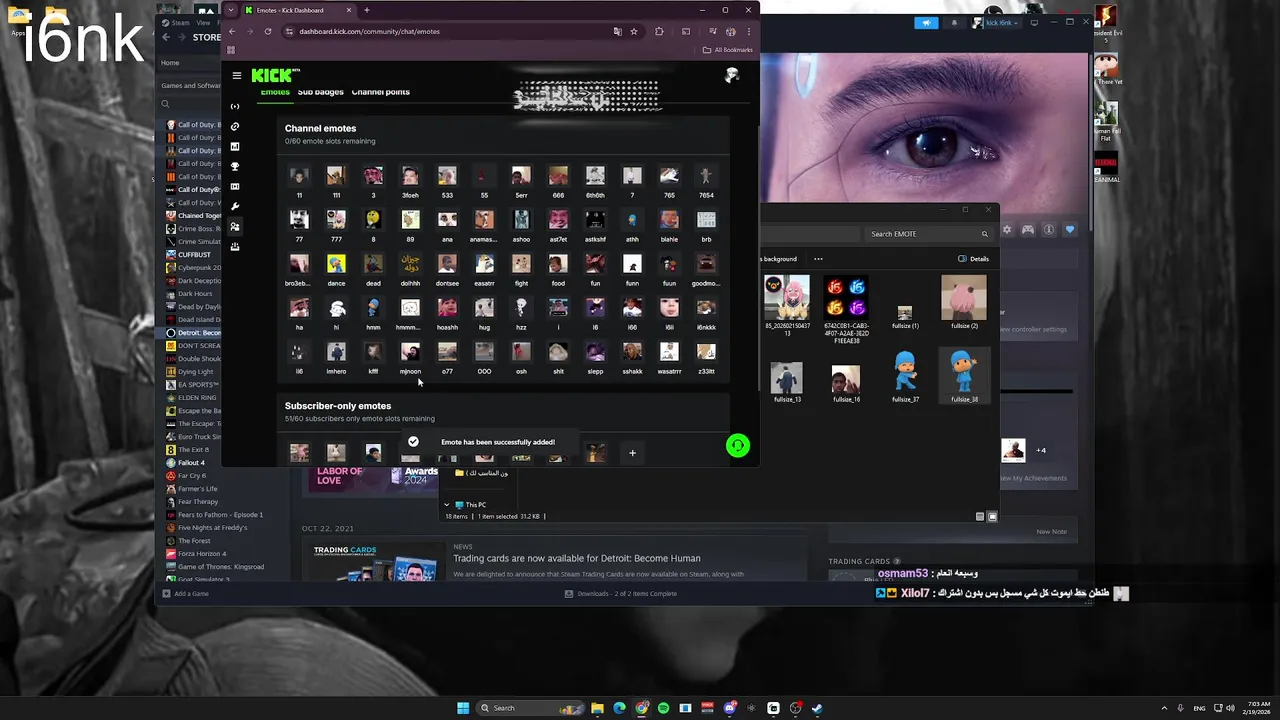The image size is (1280, 720).
Task: Open the trophy achievements sidebar icon
Action: click(235, 167)
